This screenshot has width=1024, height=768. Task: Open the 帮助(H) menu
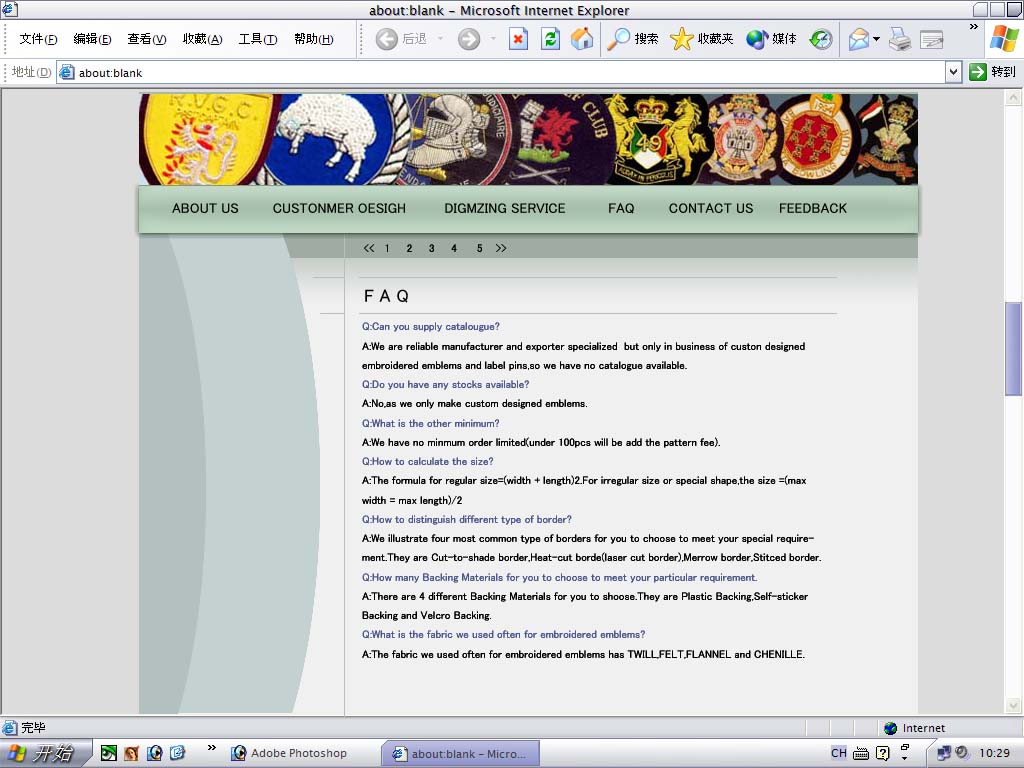point(313,39)
